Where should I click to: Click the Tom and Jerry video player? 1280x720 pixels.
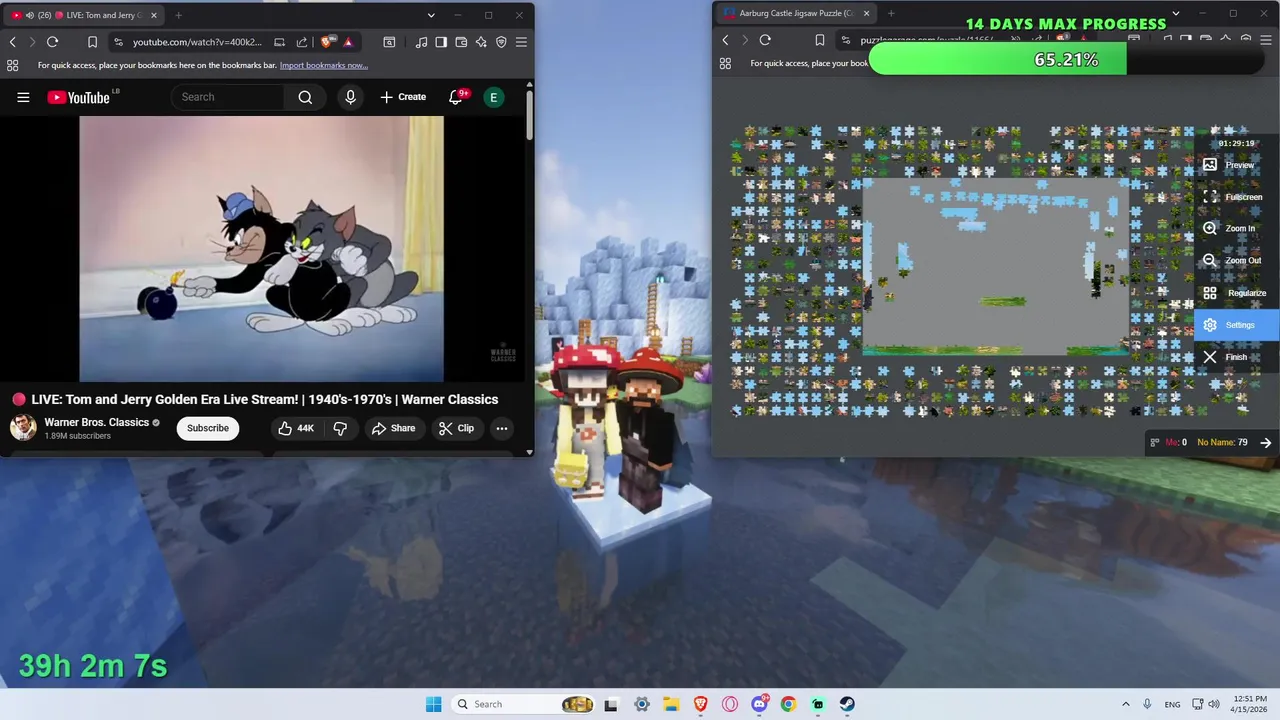262,249
